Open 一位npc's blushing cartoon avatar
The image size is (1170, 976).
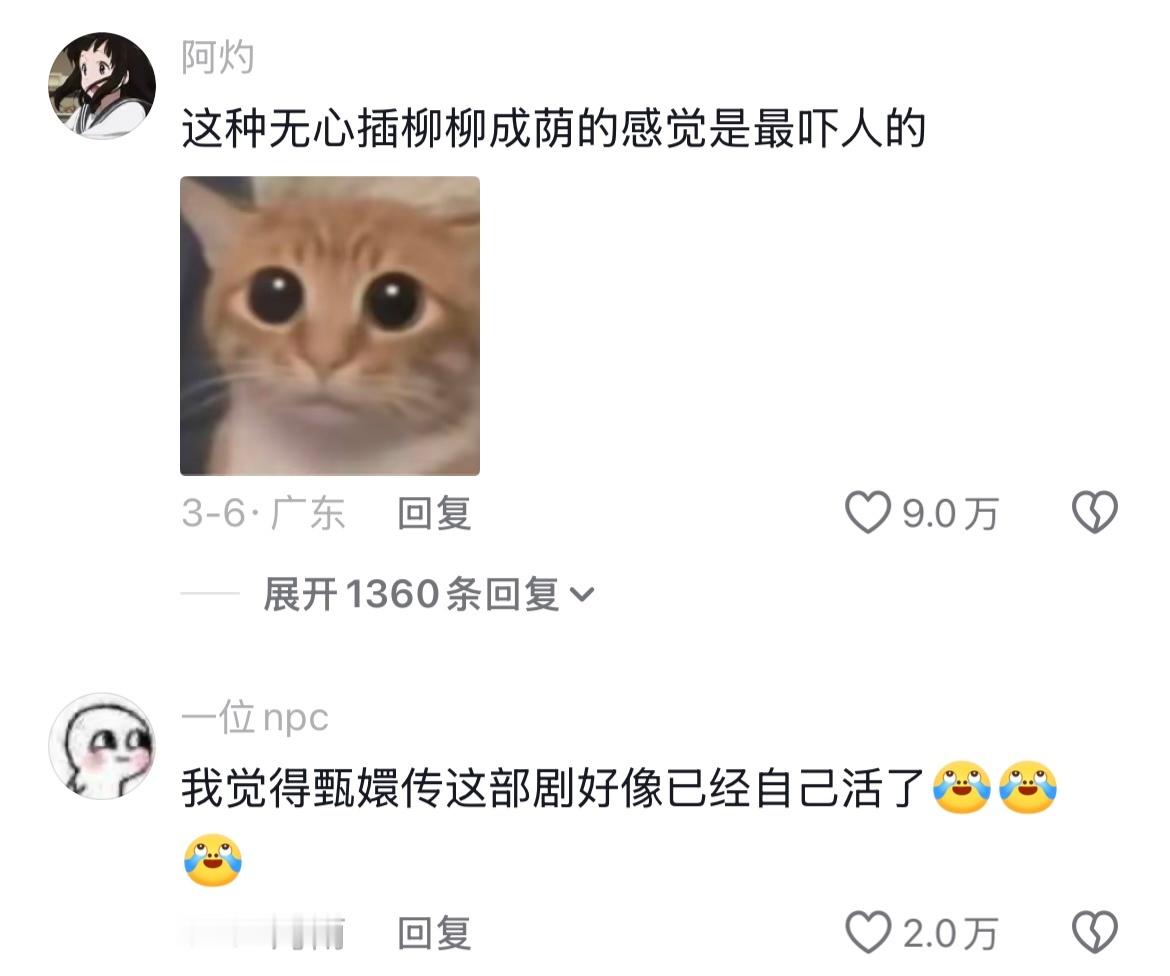(102, 746)
